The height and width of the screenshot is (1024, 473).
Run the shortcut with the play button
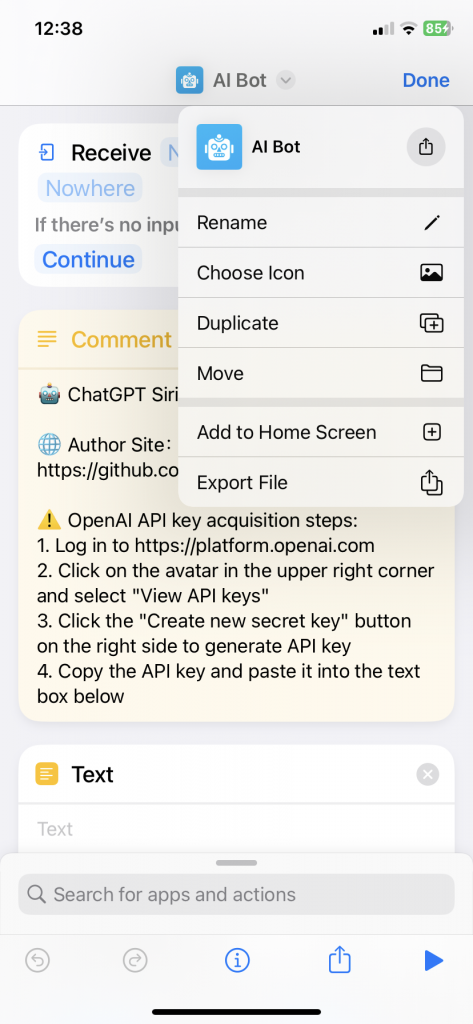[x=433, y=960]
